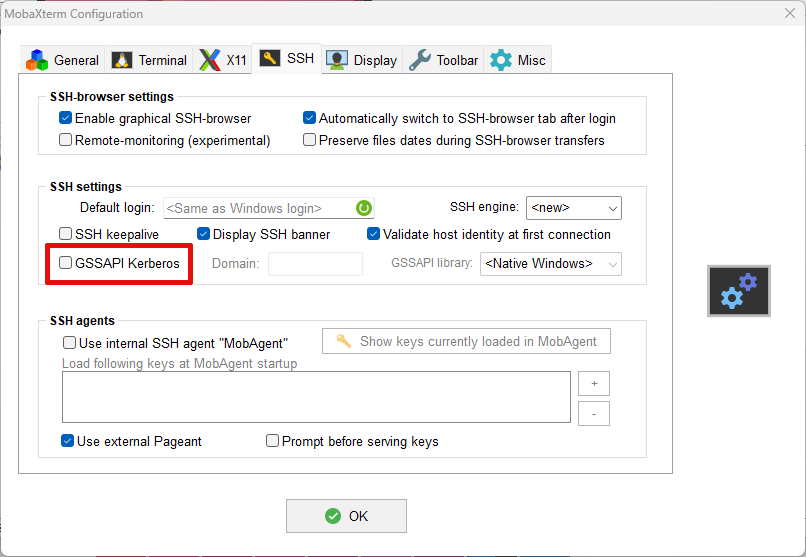Click the OK button
The width and height of the screenshot is (806, 557).
pos(346,516)
